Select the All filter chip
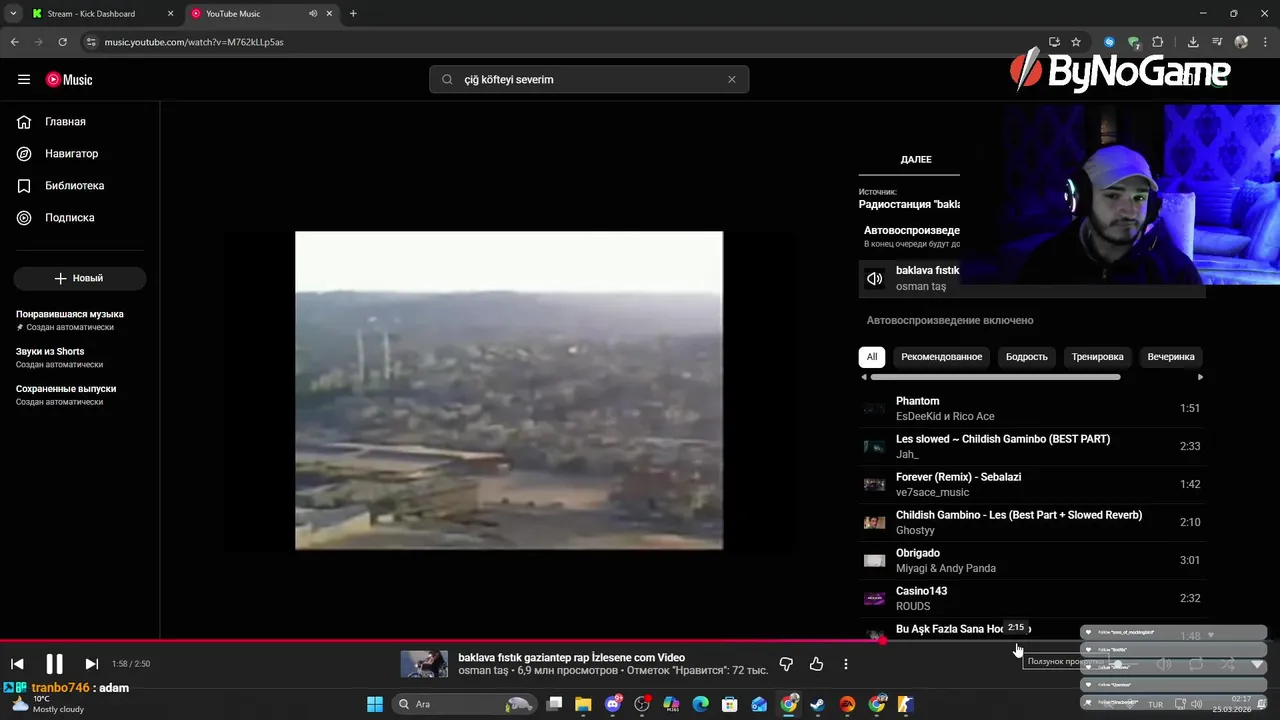 click(x=872, y=357)
